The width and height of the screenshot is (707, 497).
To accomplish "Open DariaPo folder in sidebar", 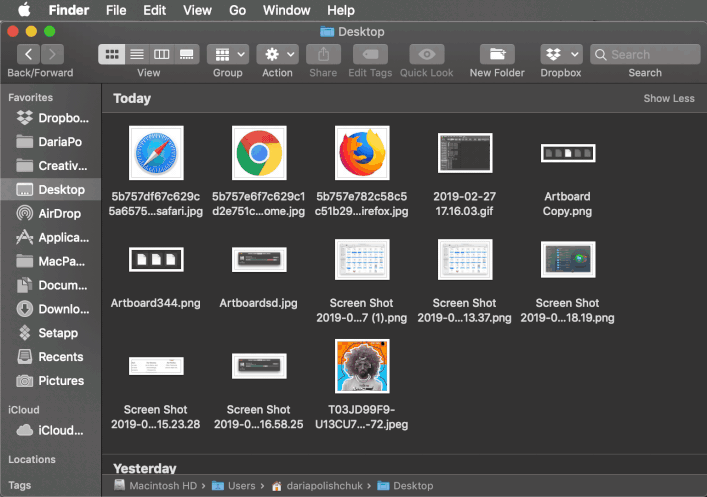I will tap(50, 142).
